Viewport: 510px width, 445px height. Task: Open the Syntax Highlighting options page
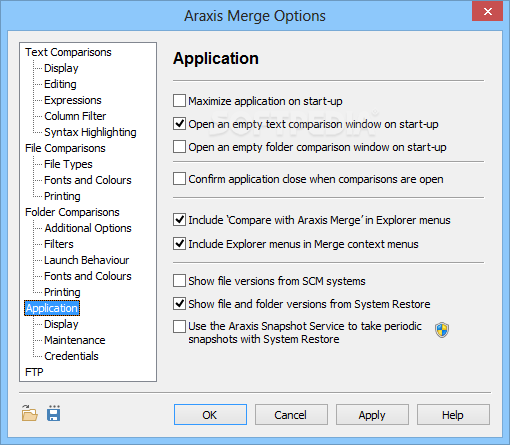[x=90, y=132]
